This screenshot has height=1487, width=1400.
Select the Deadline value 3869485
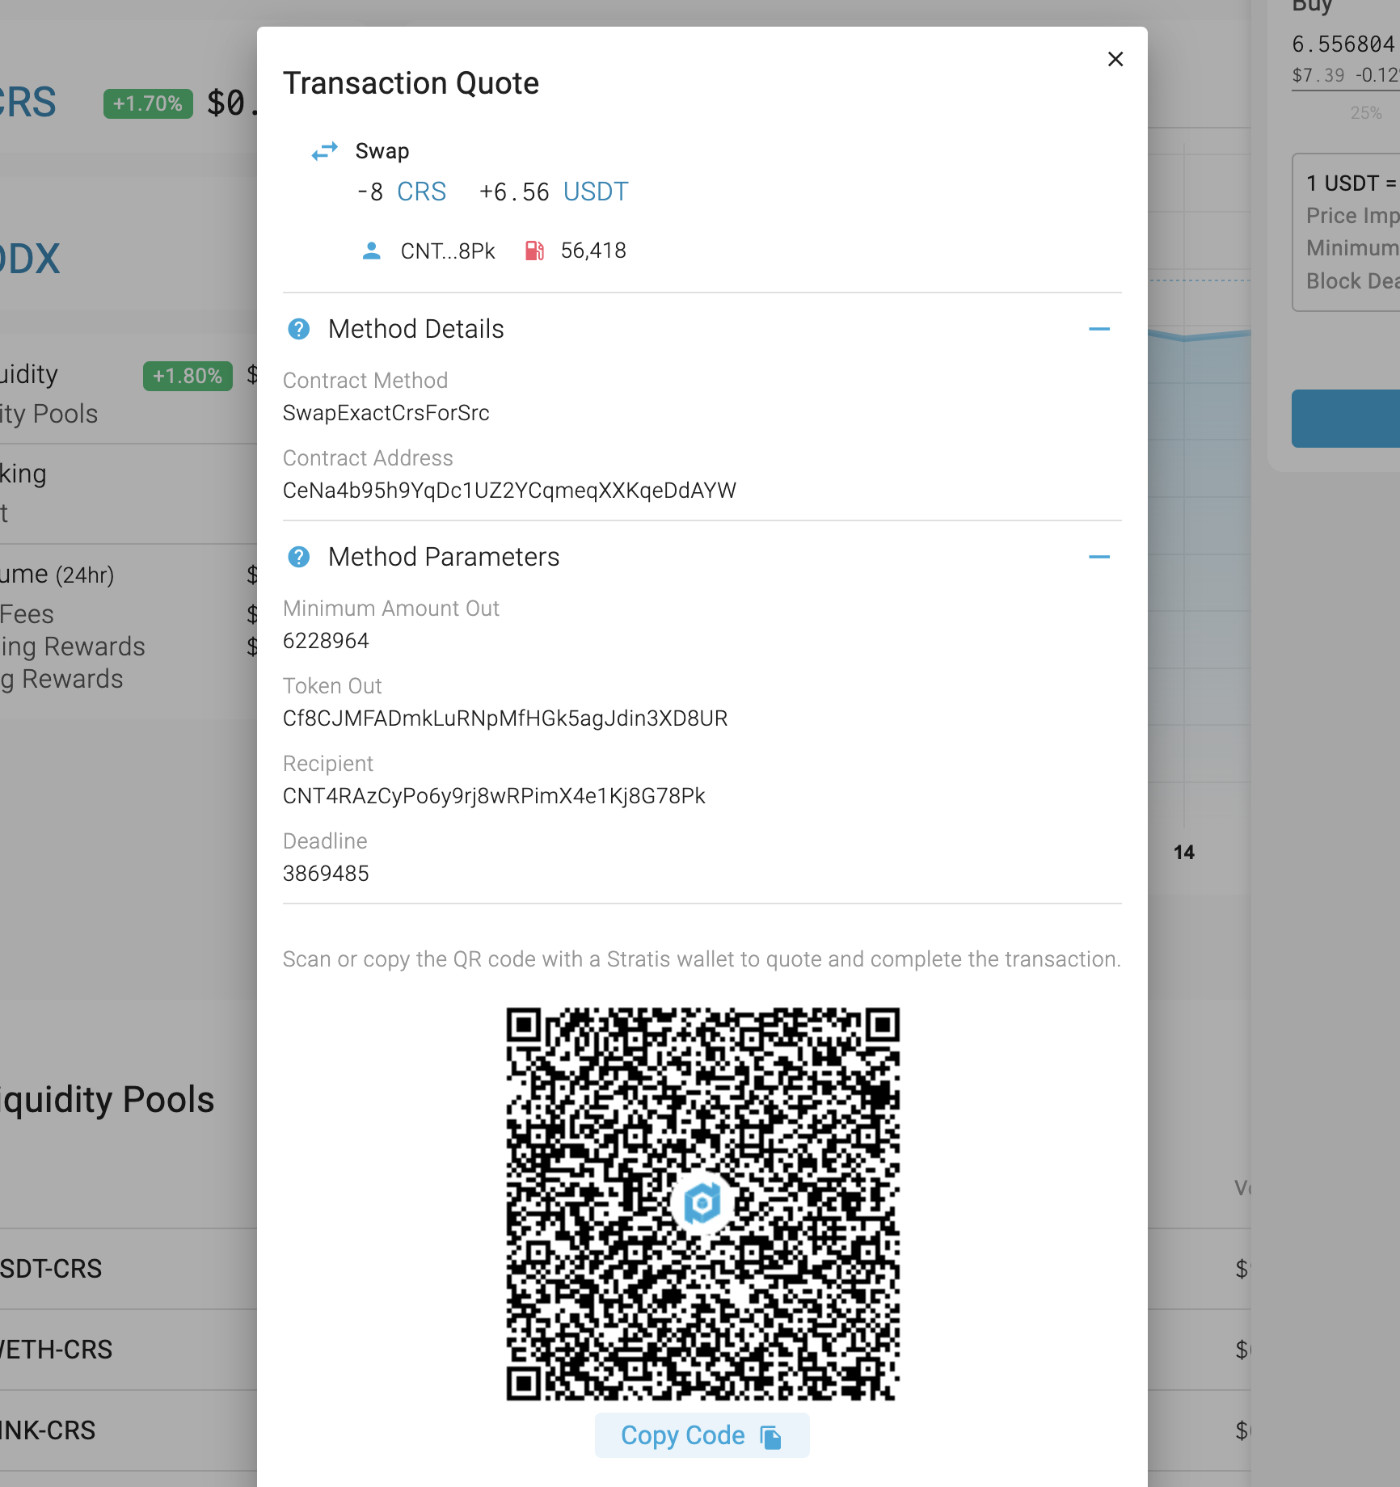coord(326,874)
